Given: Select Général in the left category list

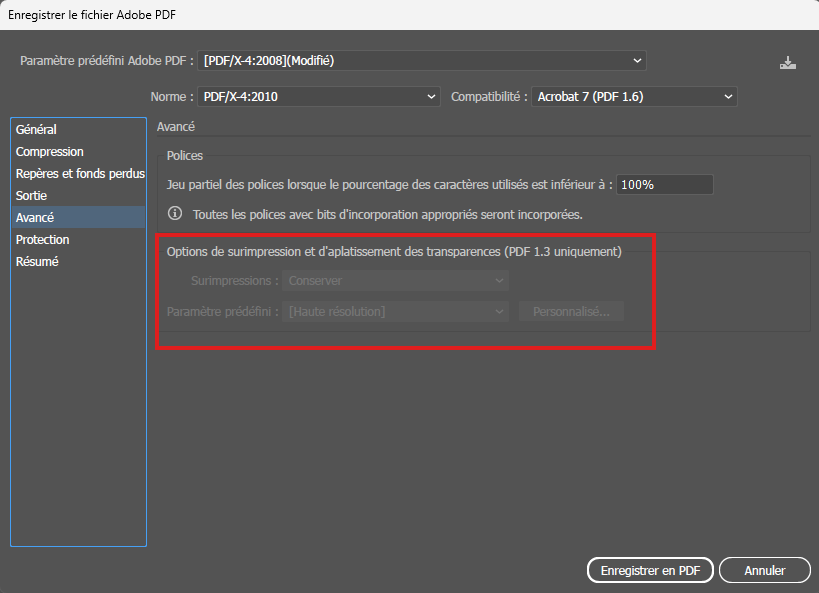Looking at the screenshot, I should click(x=37, y=130).
